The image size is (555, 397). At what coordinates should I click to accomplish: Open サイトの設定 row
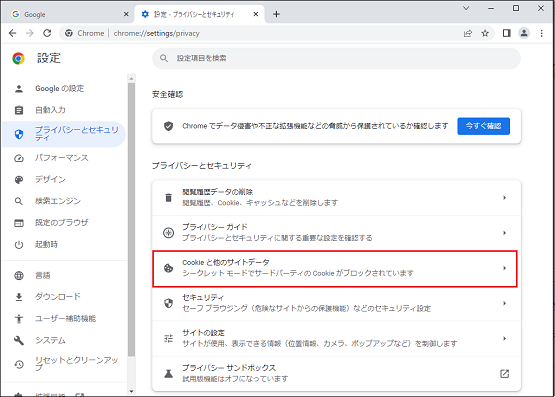[x=336, y=339]
